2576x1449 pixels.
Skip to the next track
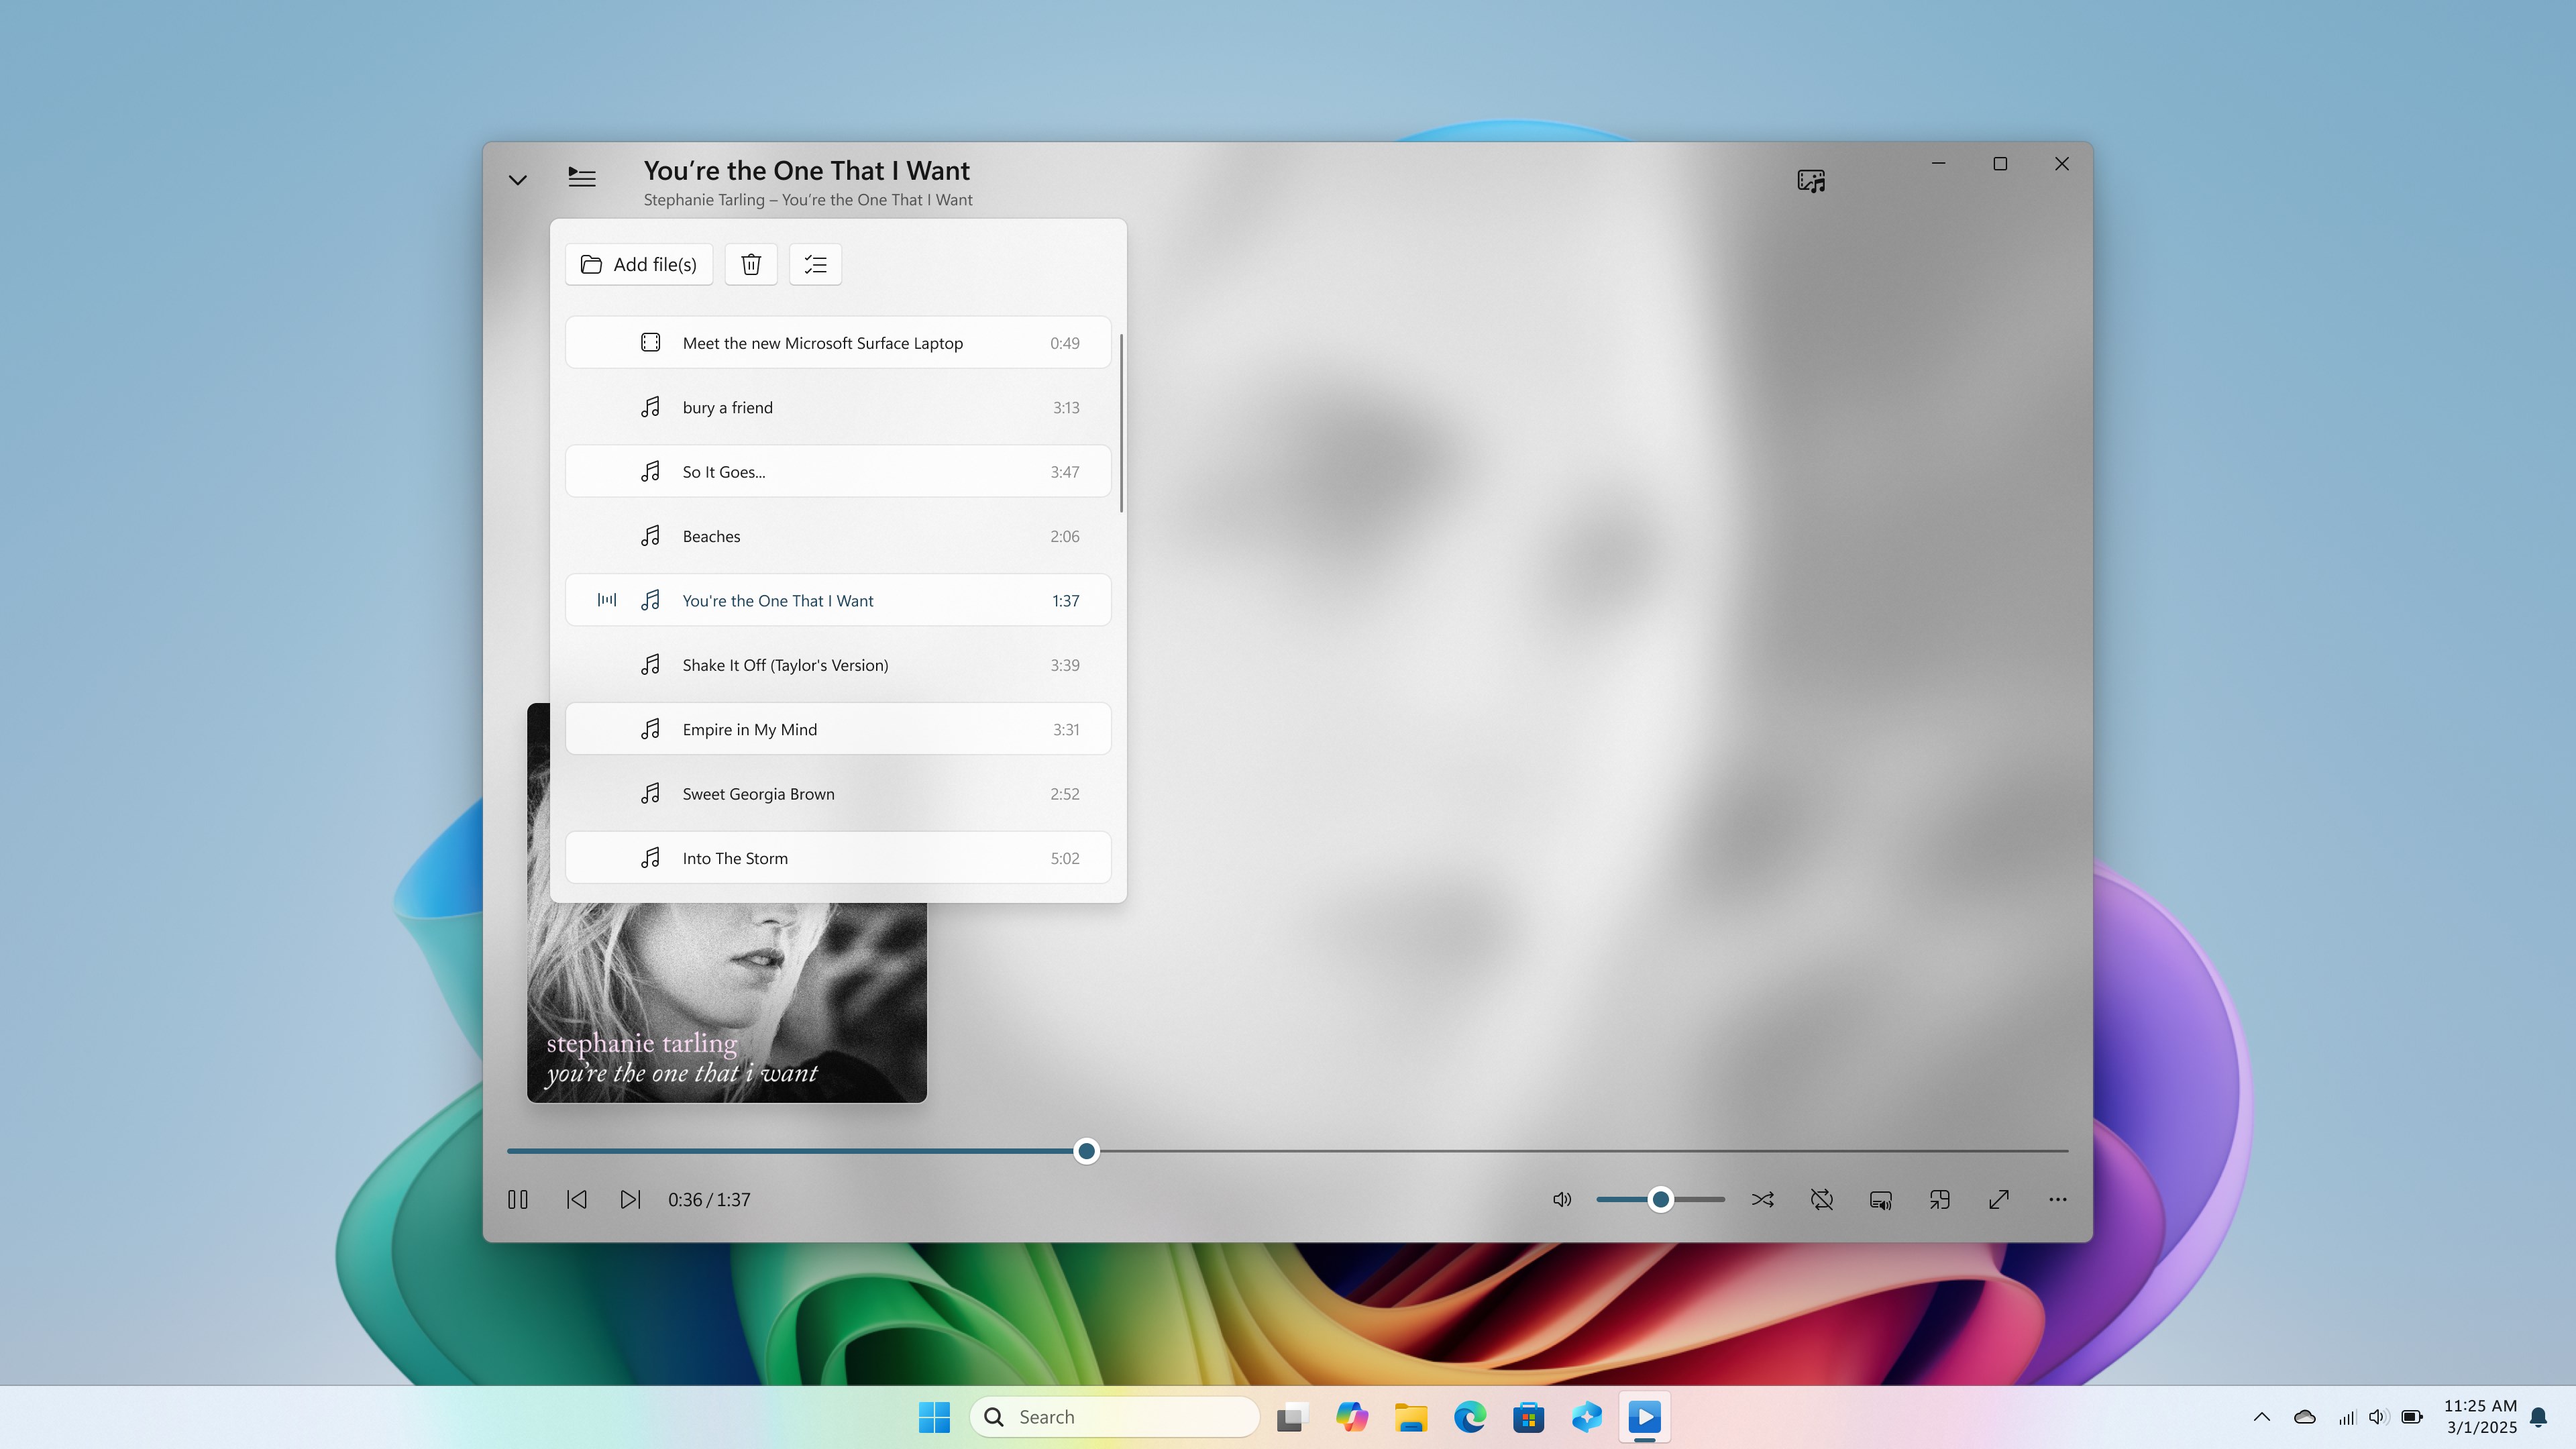click(x=630, y=1199)
